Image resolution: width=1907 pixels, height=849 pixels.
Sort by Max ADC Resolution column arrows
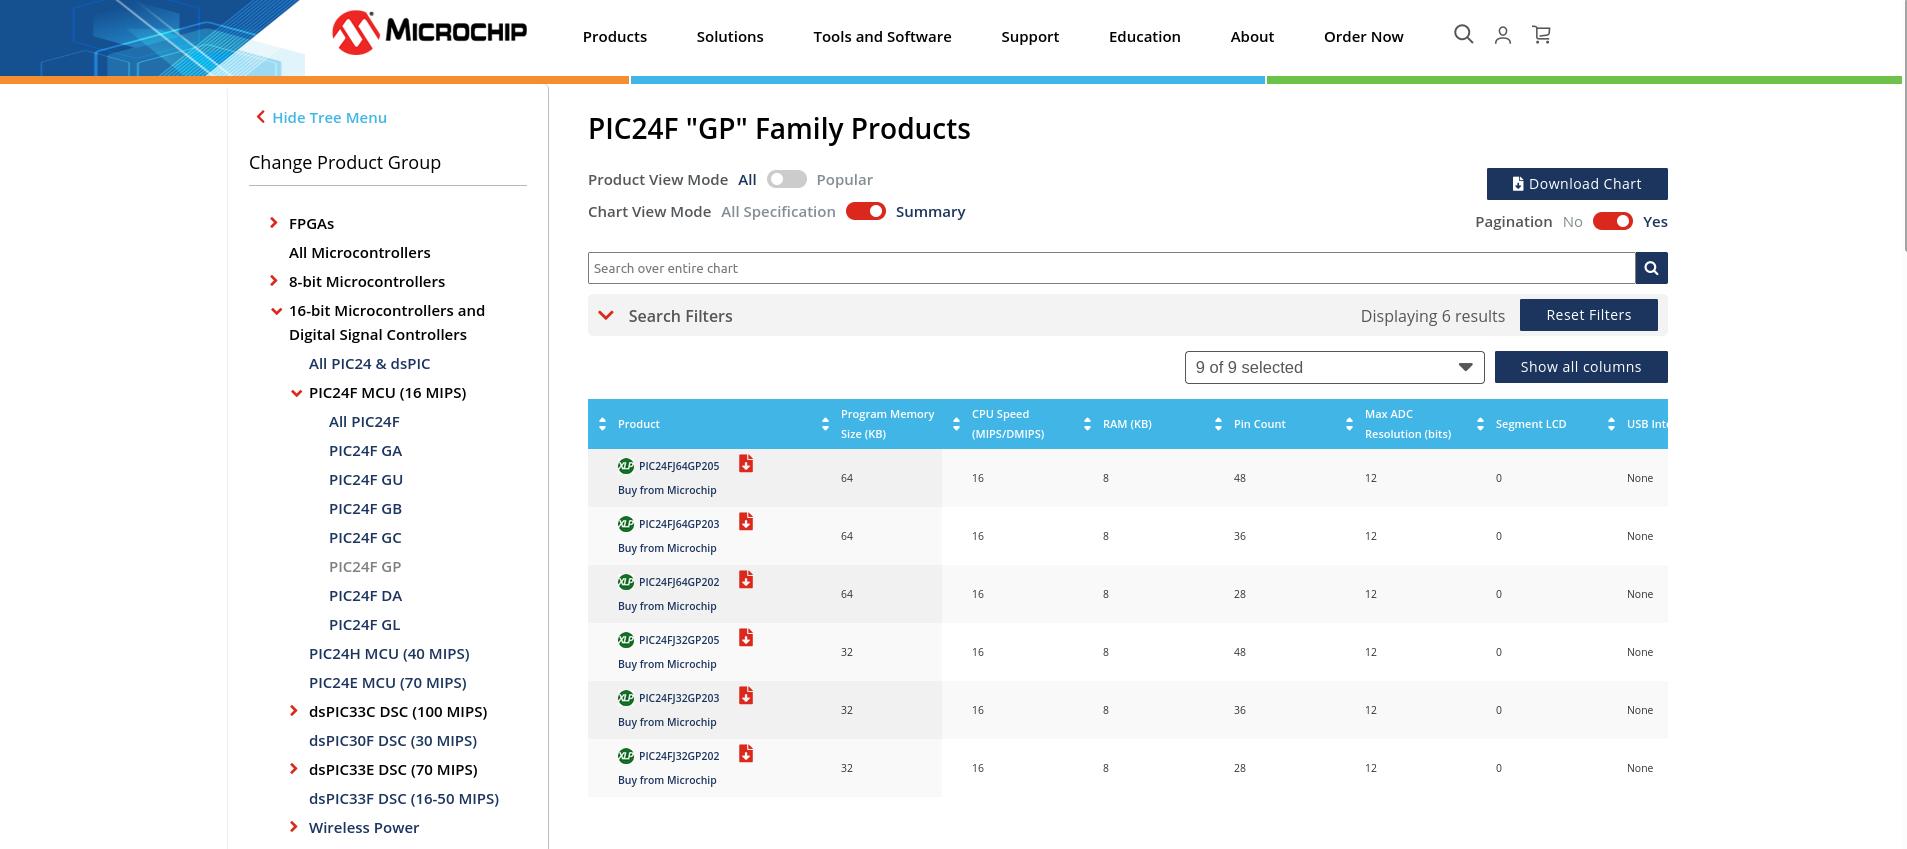[1349, 424]
